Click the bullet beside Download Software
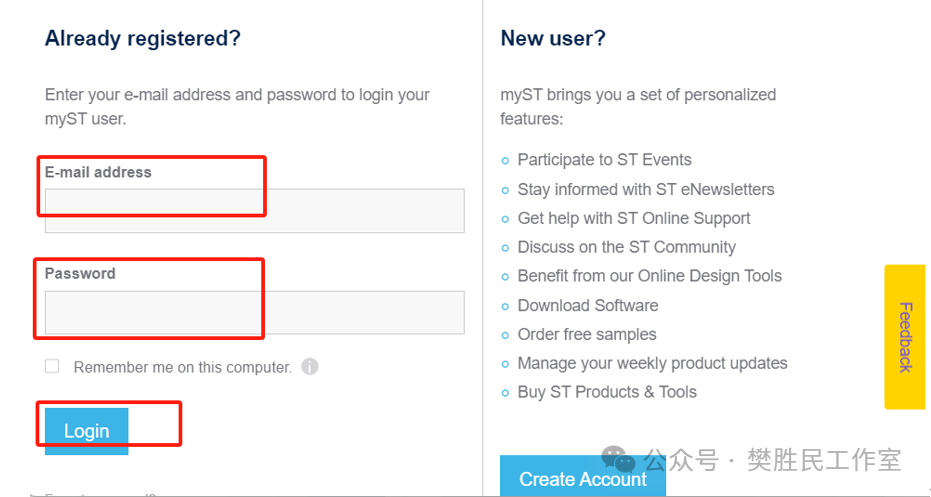Screen dimensions: 931x497 click(505, 306)
